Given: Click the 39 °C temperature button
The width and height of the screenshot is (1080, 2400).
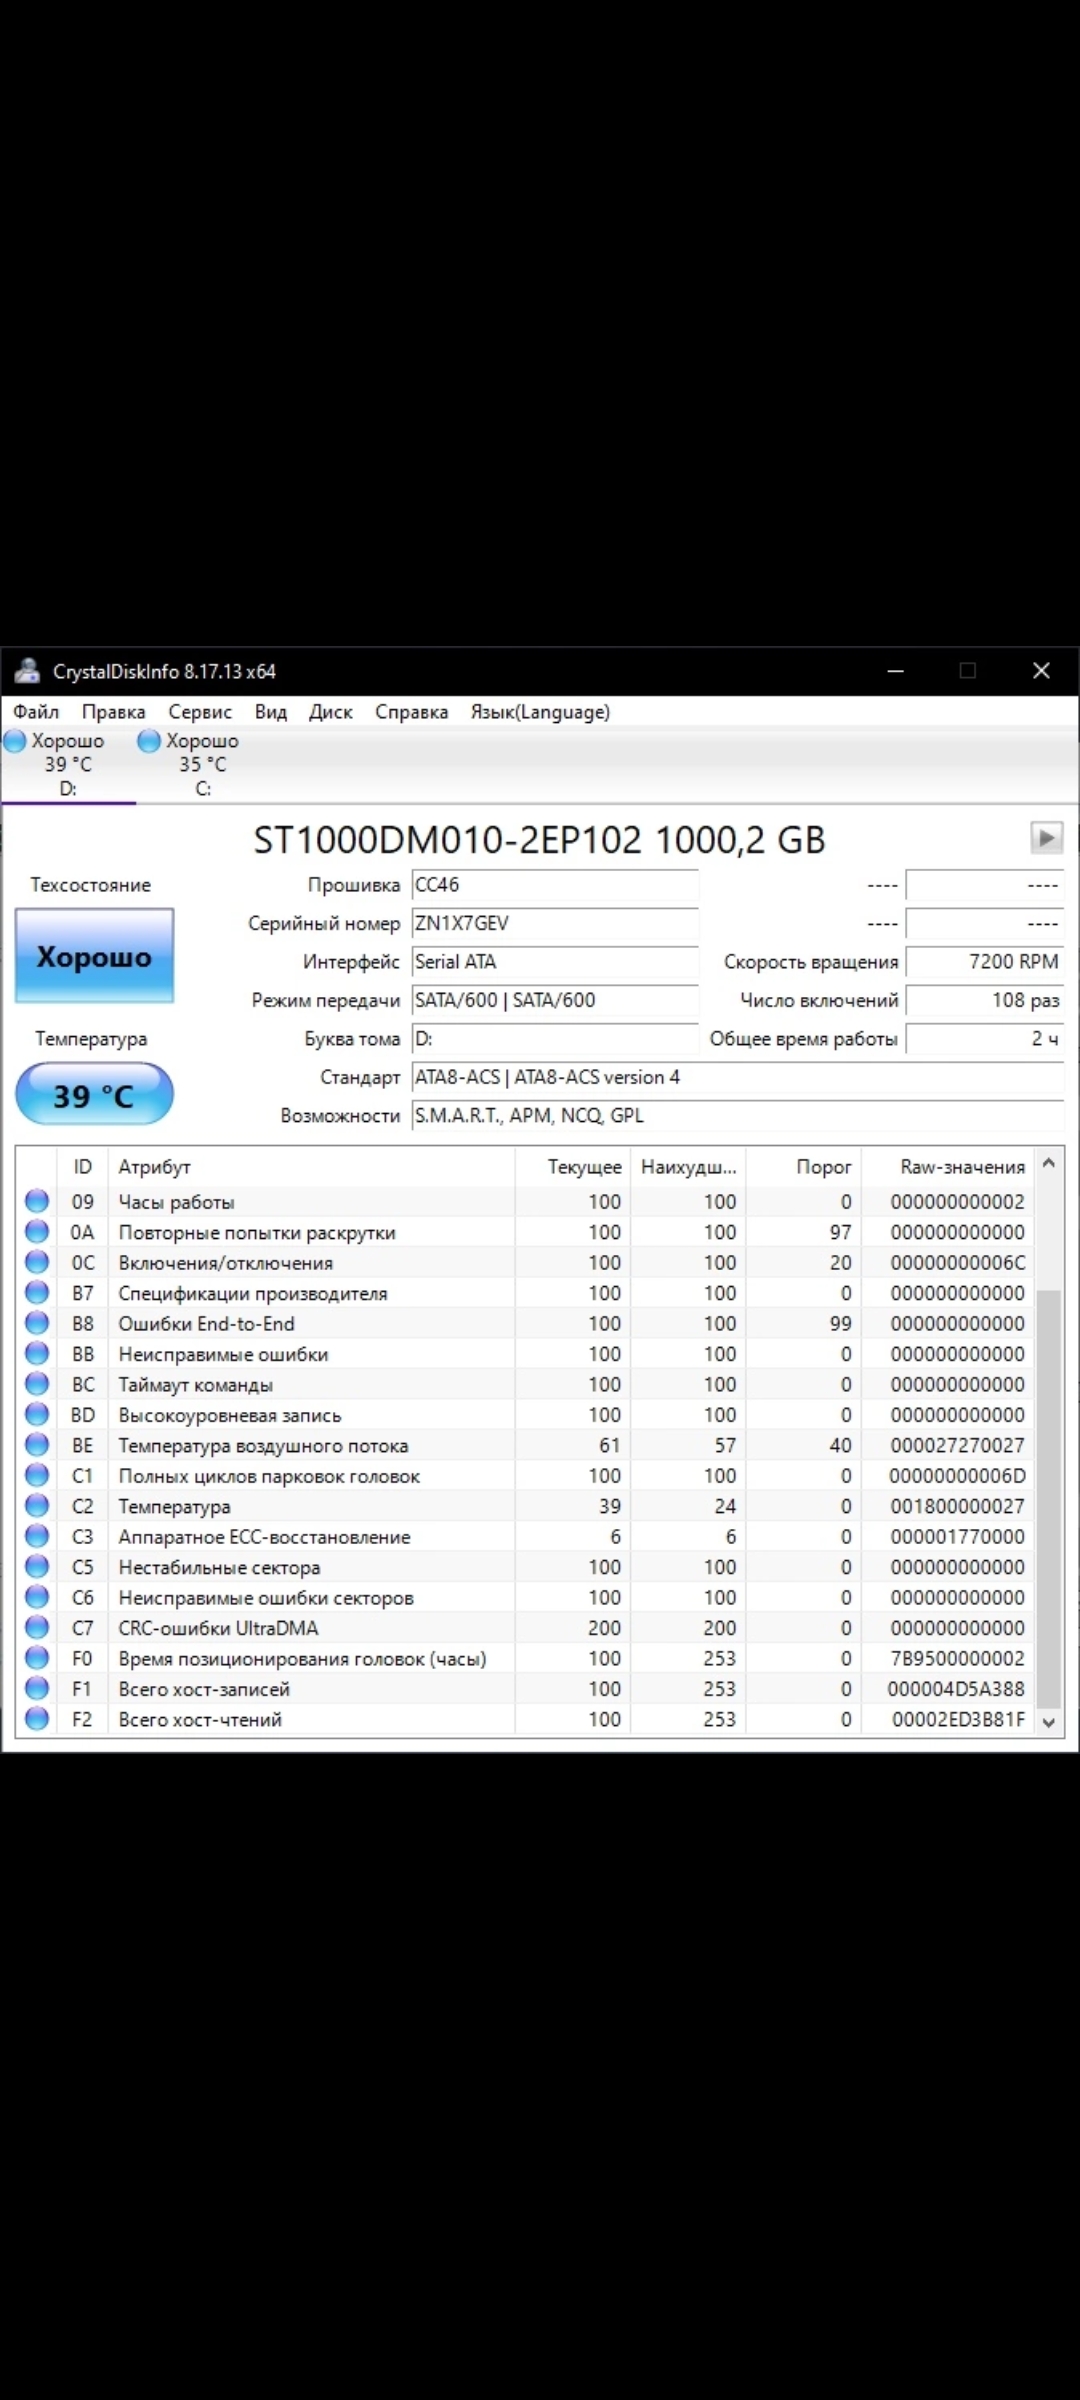Looking at the screenshot, I should pyautogui.click(x=94, y=1095).
